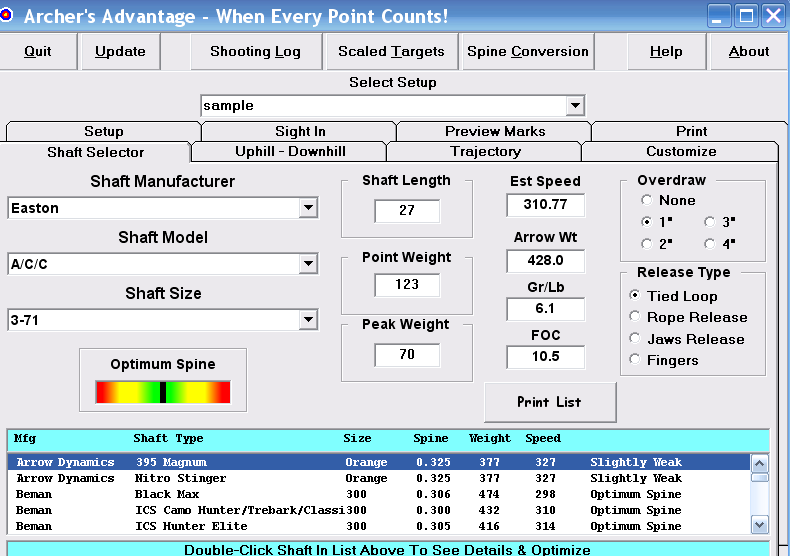Switch to the Trajectory tab
The height and width of the screenshot is (556, 790).
click(x=485, y=152)
